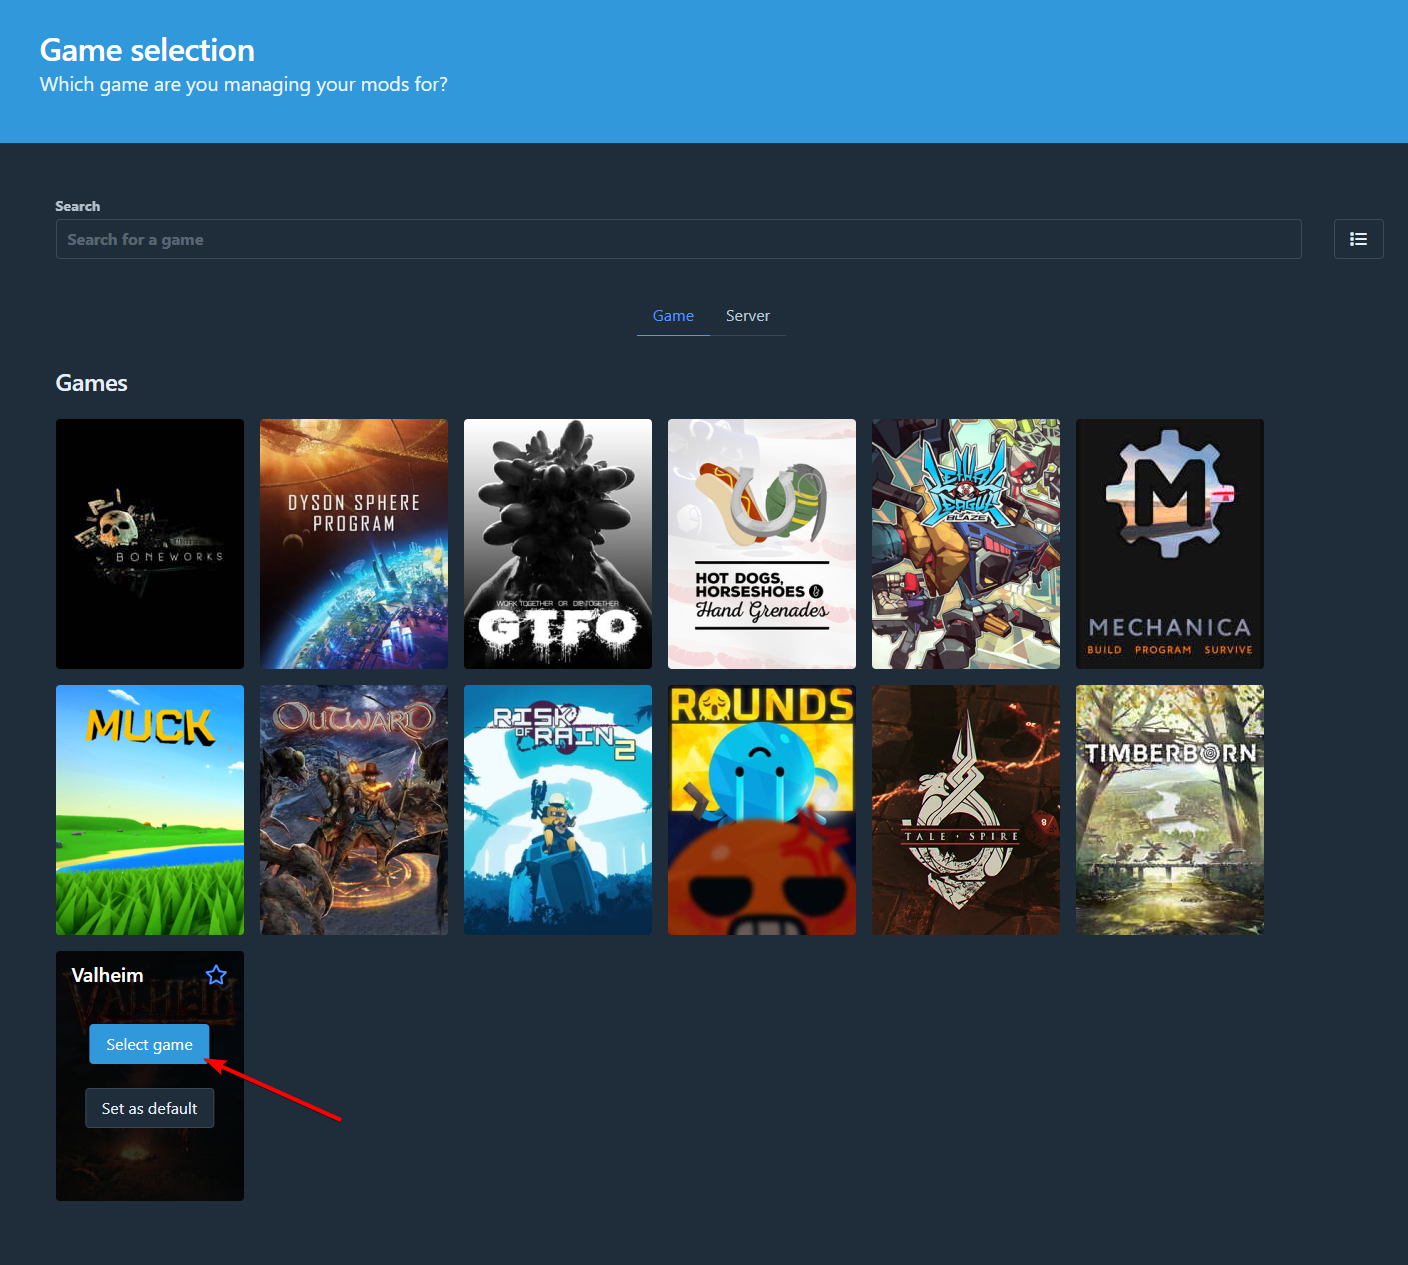Click Select game for Valheim
1408x1265 pixels.
tap(148, 1043)
